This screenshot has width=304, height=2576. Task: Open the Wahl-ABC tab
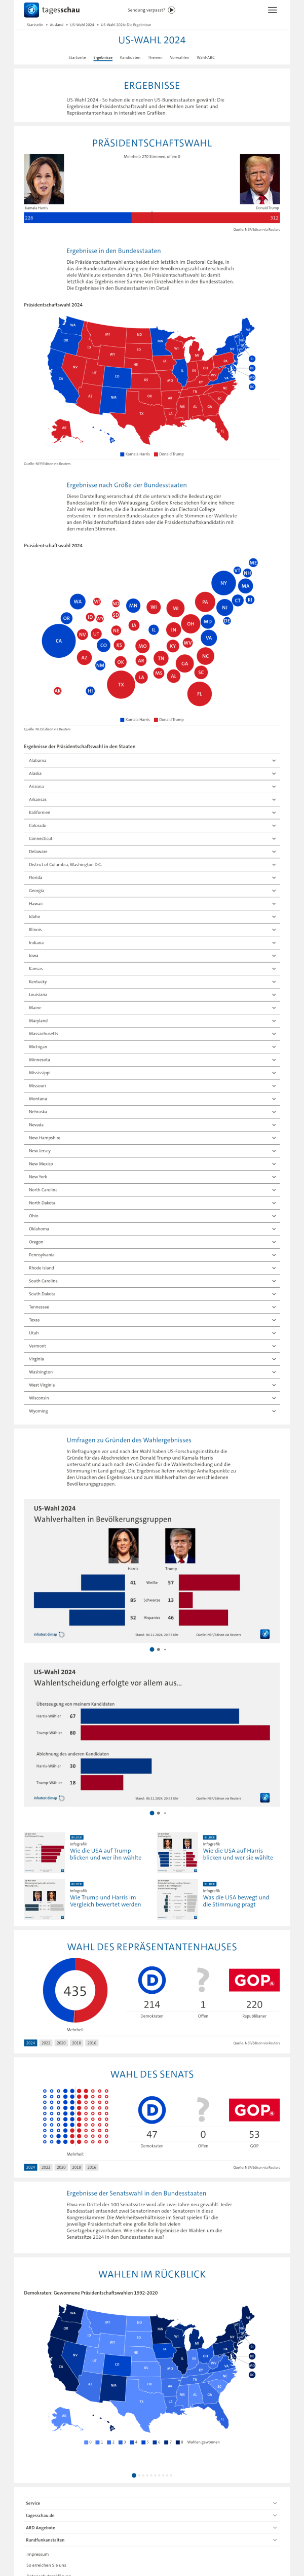click(x=205, y=57)
